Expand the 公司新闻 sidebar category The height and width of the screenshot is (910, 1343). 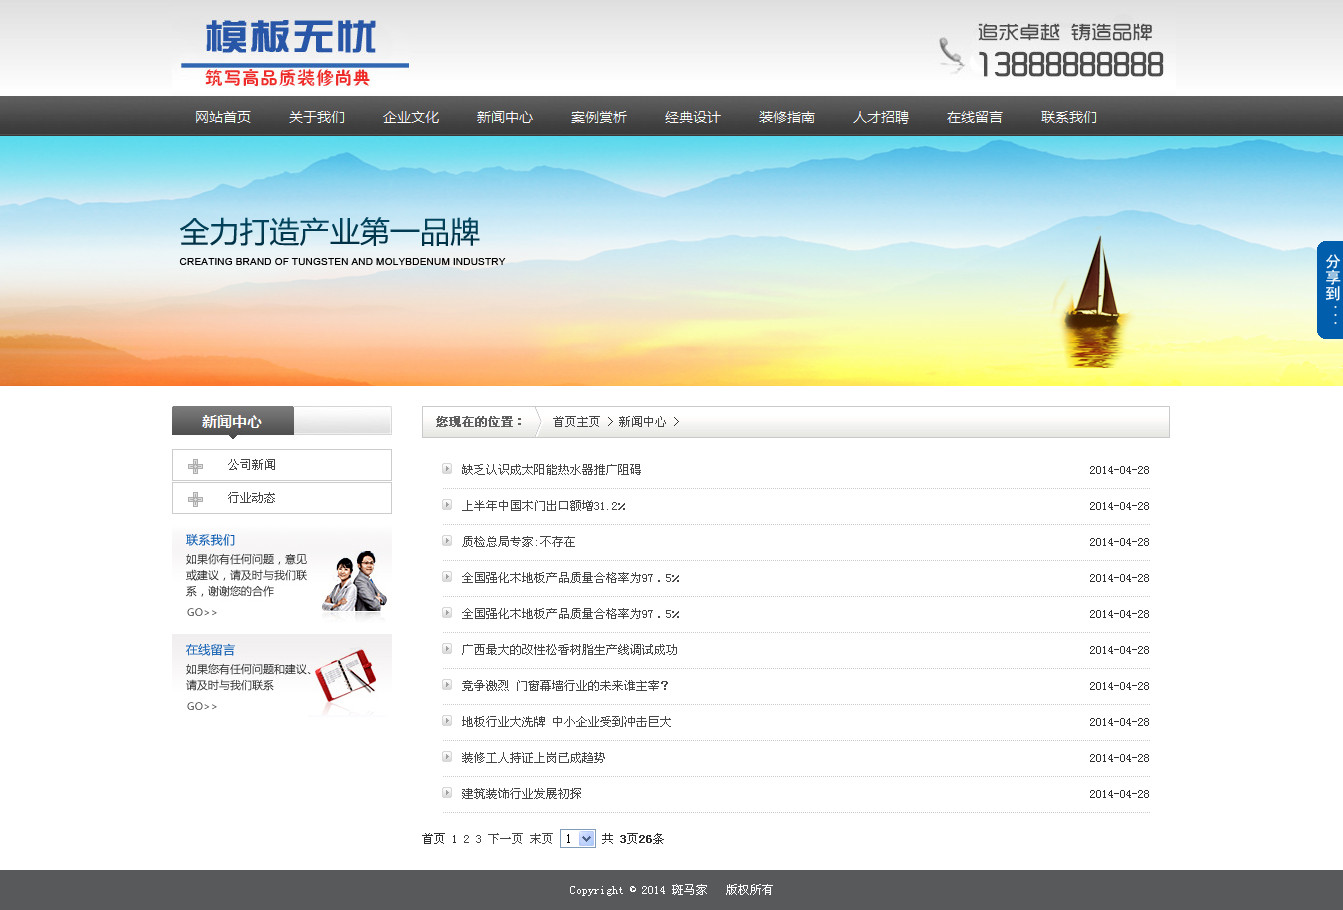251,465
